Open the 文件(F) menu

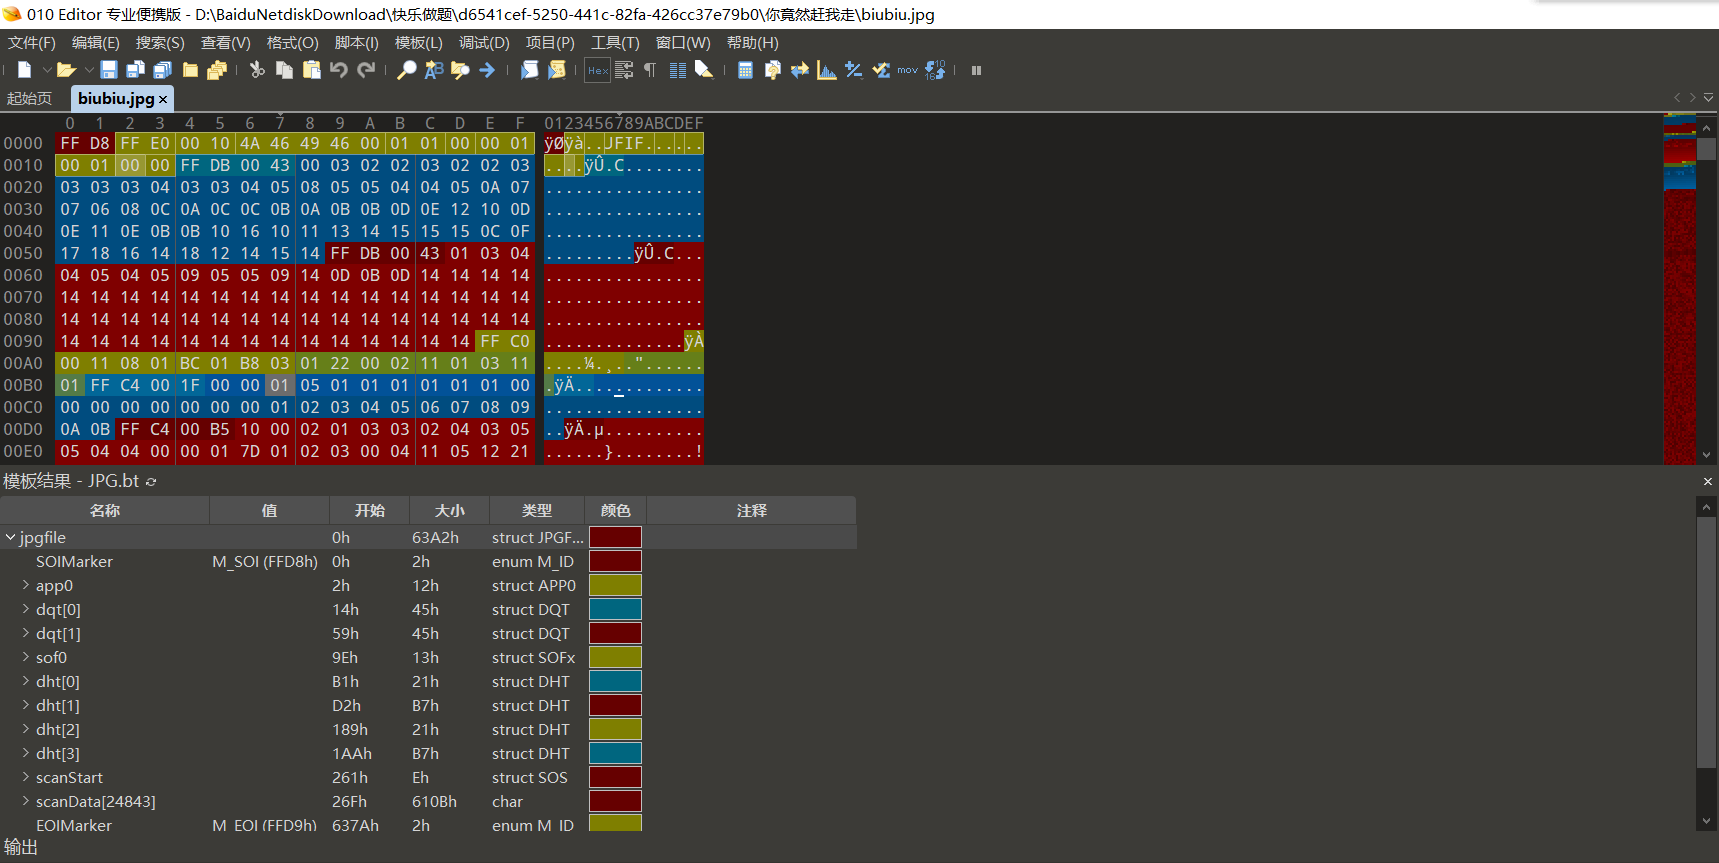click(32, 43)
